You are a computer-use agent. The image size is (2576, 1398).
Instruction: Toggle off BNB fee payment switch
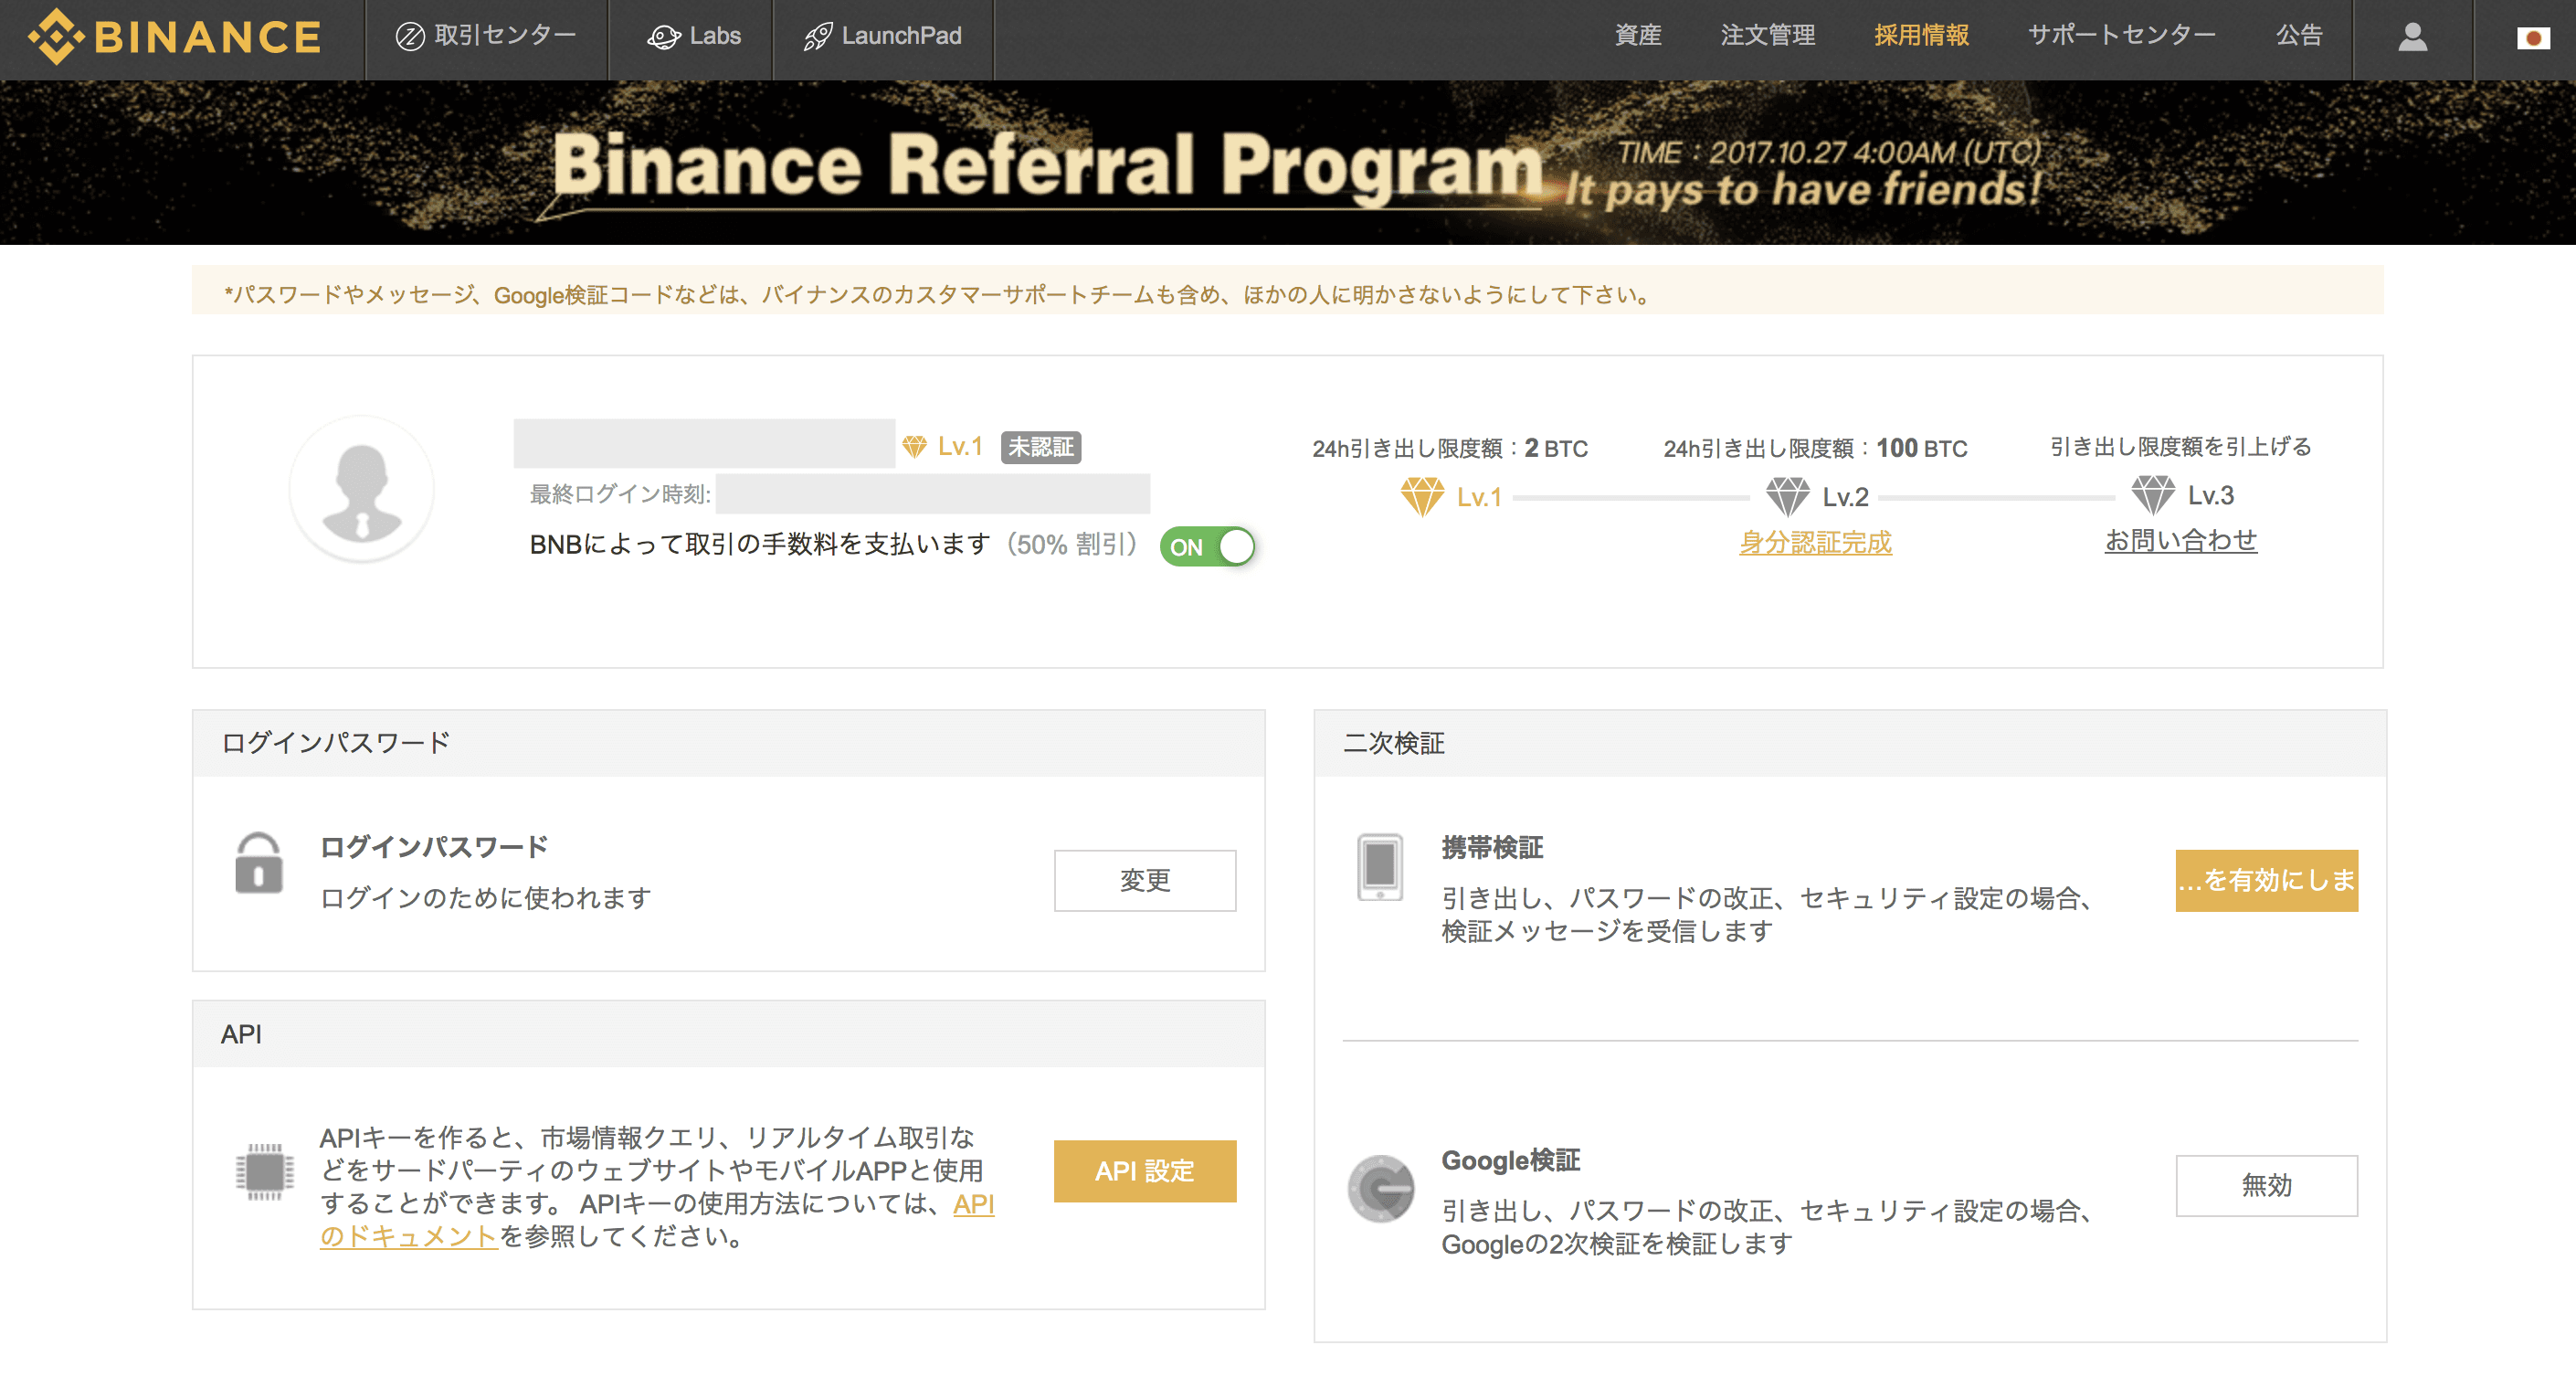point(1207,547)
